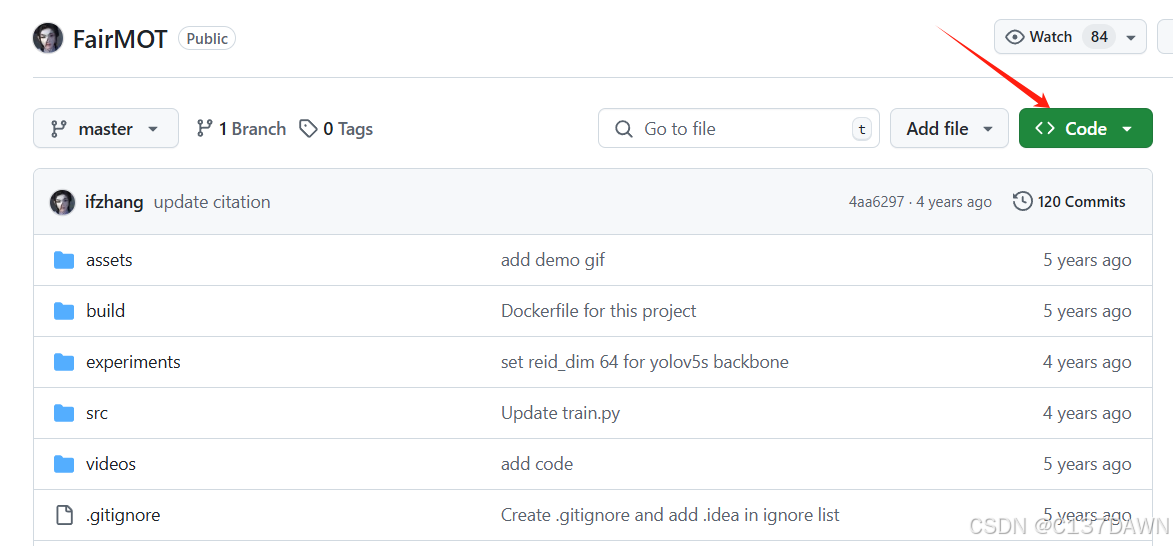Click '4 years ago' in experiments row
This screenshot has width=1173, height=546.
(x=1087, y=362)
